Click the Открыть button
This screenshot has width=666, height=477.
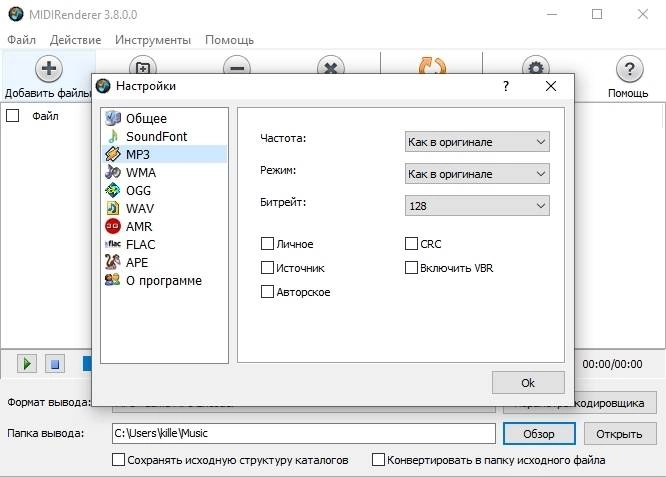619,434
